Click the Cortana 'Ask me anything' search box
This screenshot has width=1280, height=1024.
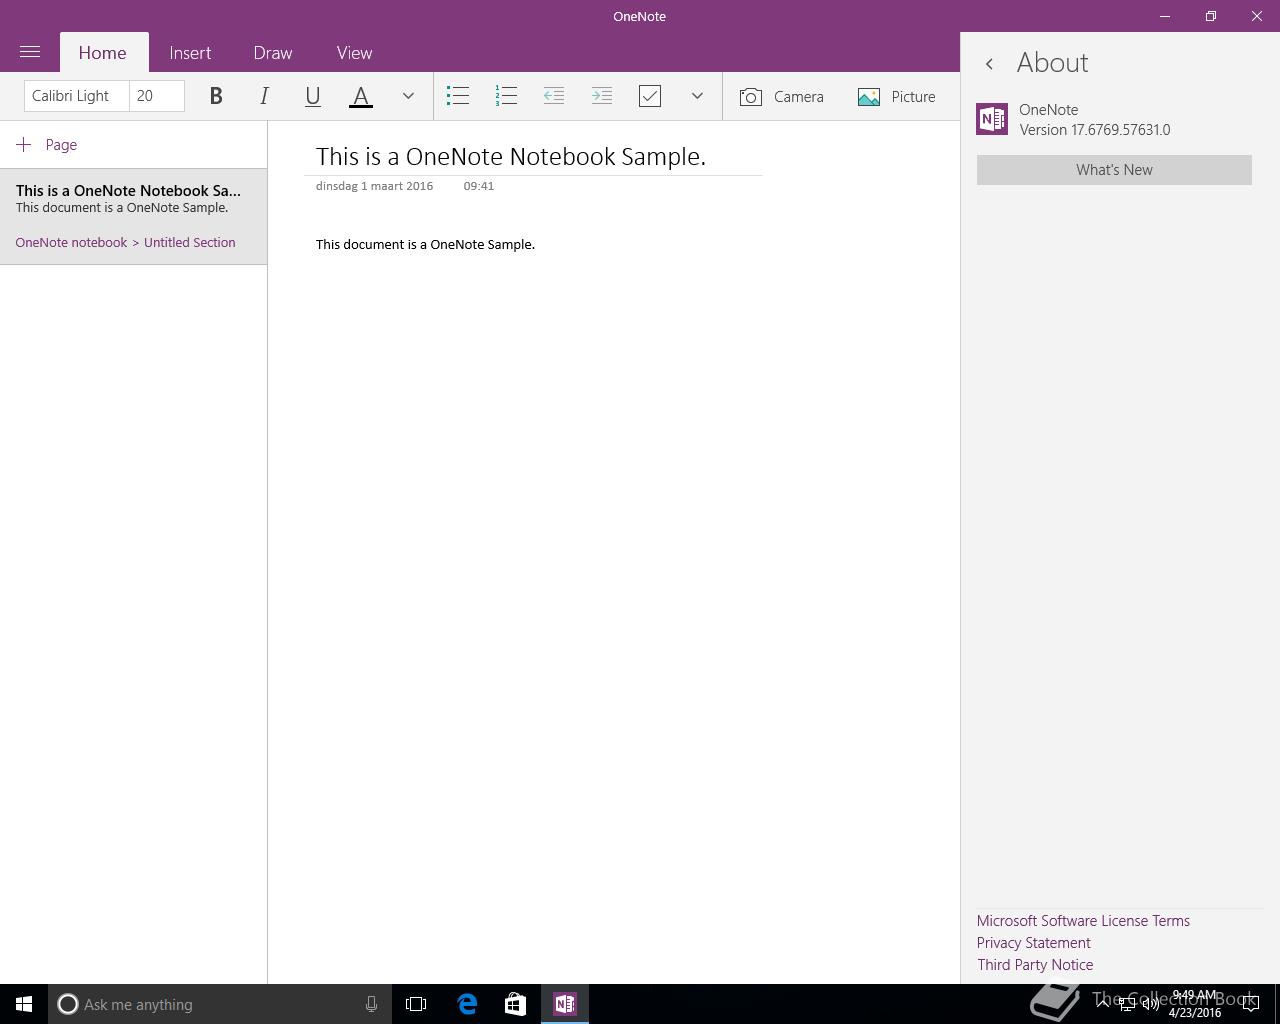(x=220, y=1004)
